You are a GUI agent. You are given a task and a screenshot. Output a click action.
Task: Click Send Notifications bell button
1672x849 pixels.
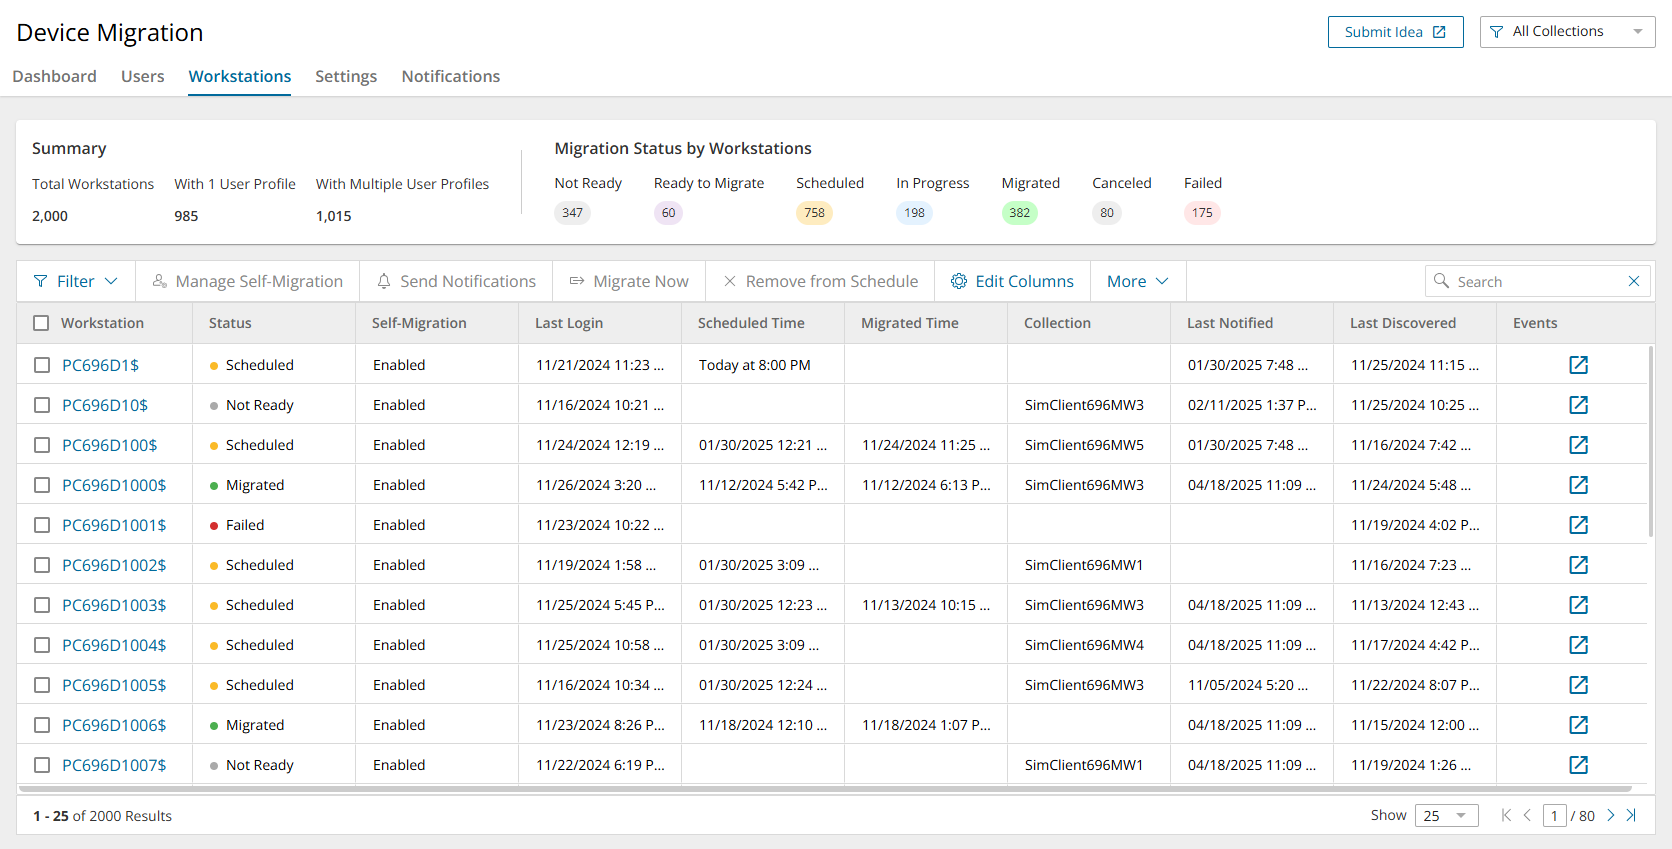tap(456, 281)
